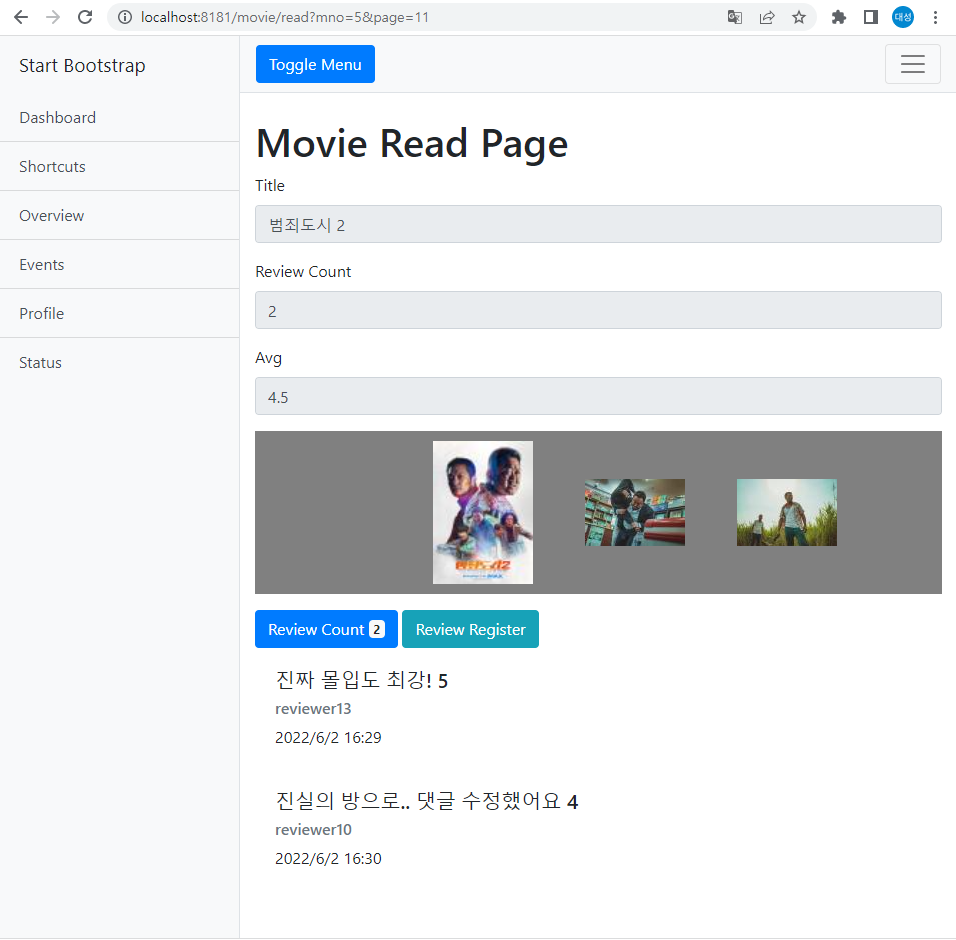Open the Chrome three-dot menu icon

pos(935,17)
